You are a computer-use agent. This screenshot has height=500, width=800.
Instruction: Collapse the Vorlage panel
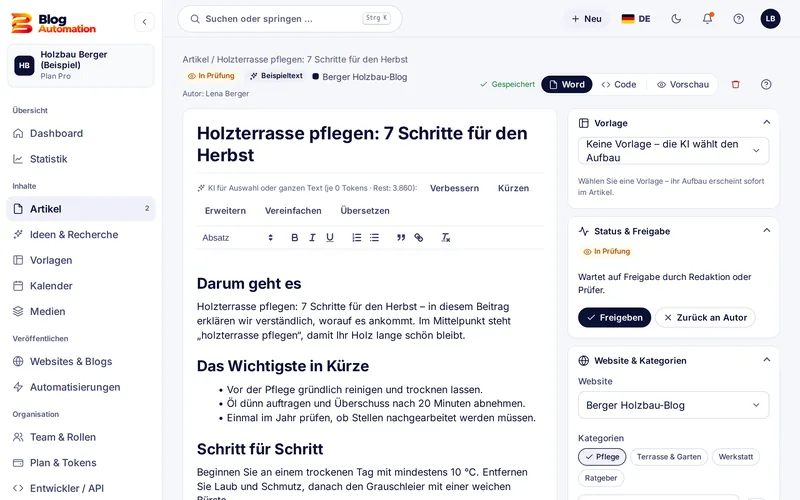click(766, 122)
